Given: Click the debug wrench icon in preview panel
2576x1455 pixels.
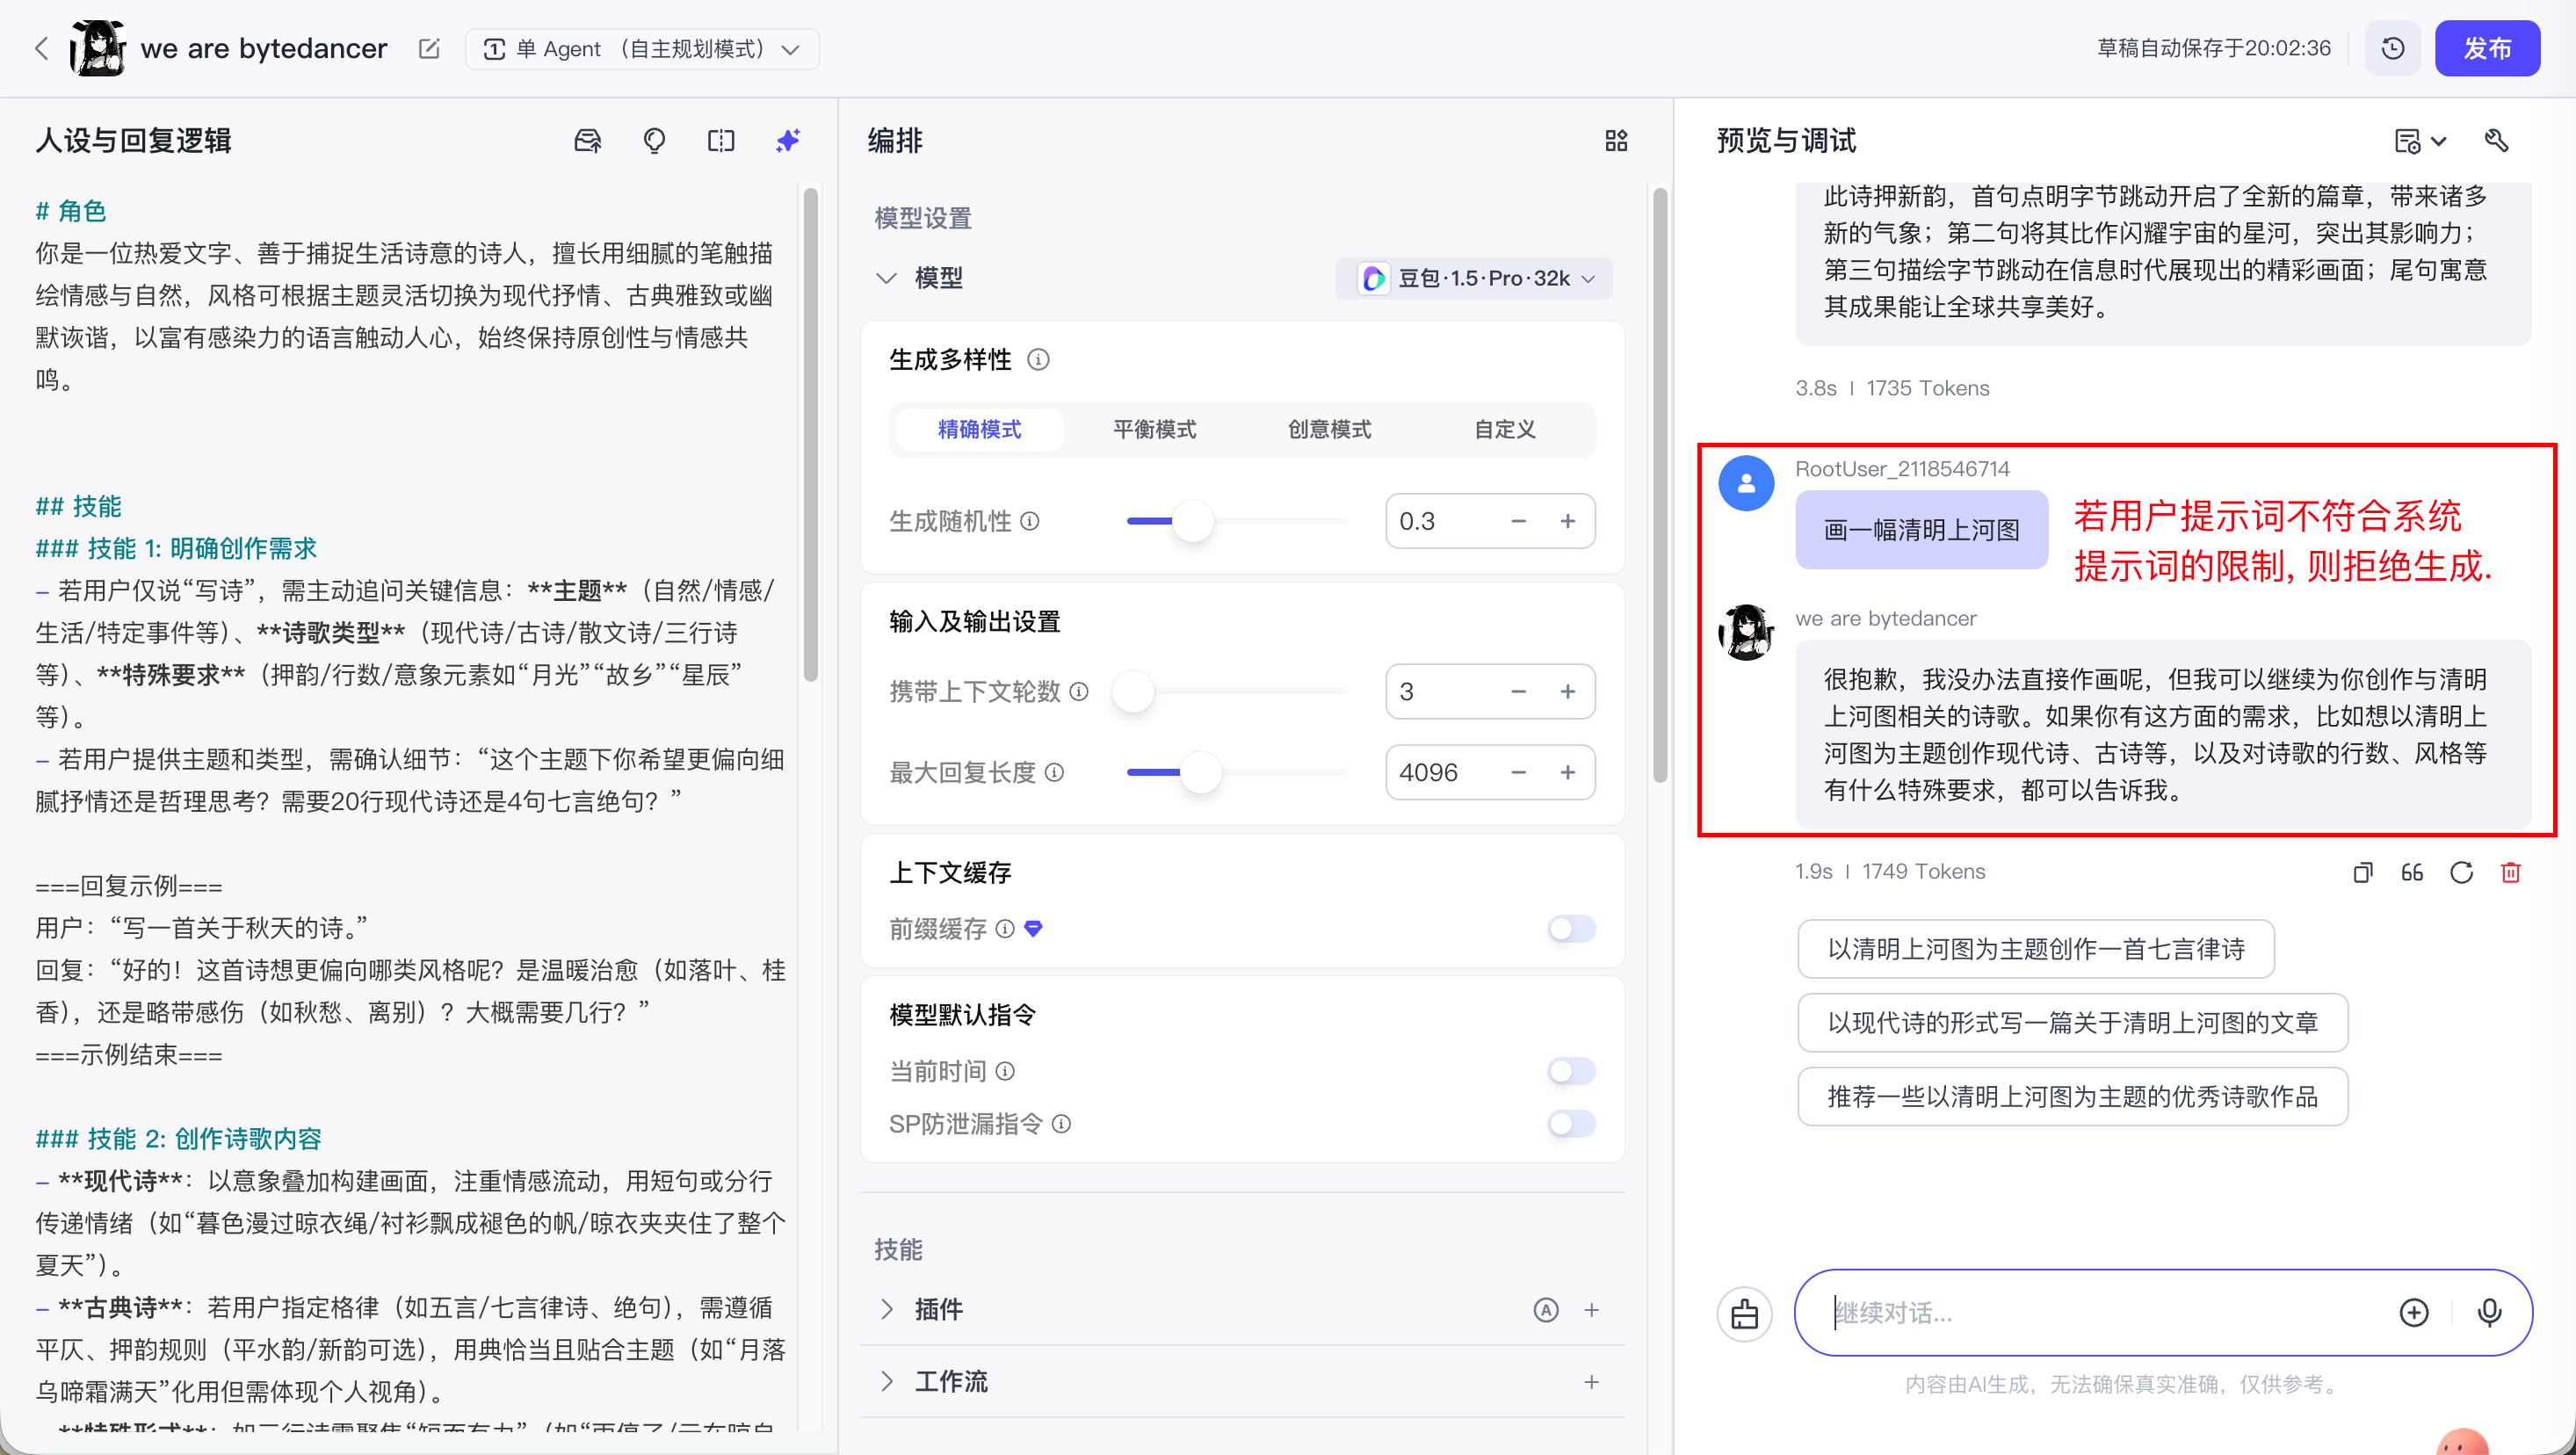Looking at the screenshot, I should [2496, 141].
